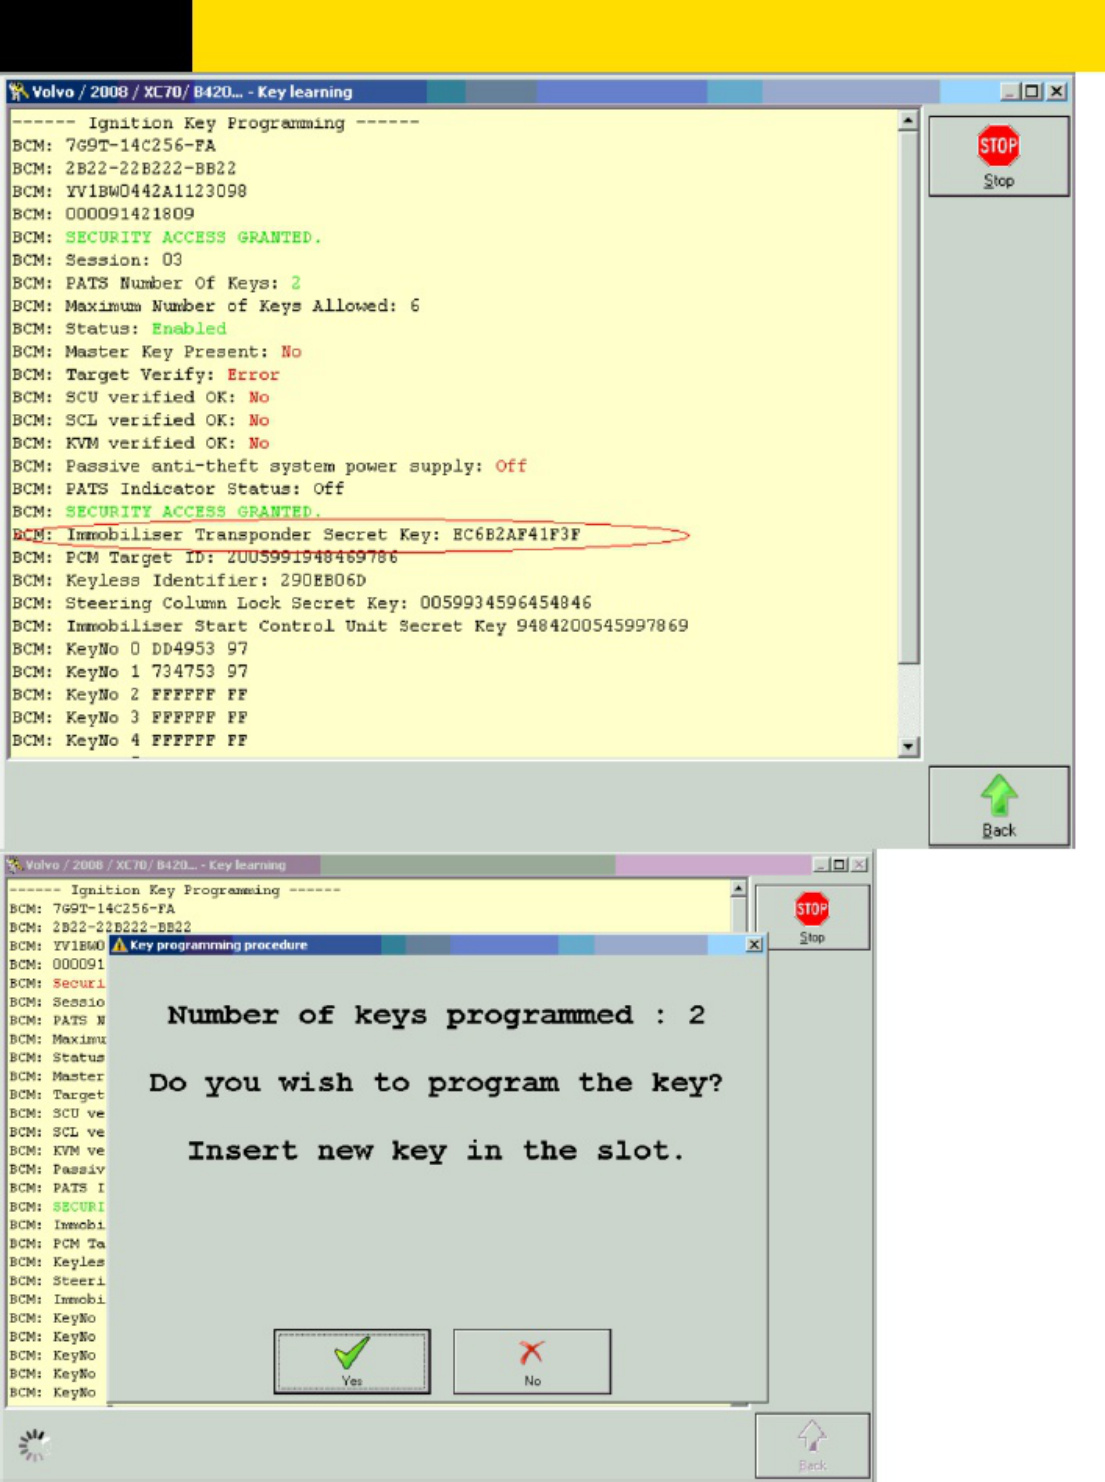Minimize the lower Key learning window
Viewport: 1105px width, 1482px height.
click(x=822, y=865)
